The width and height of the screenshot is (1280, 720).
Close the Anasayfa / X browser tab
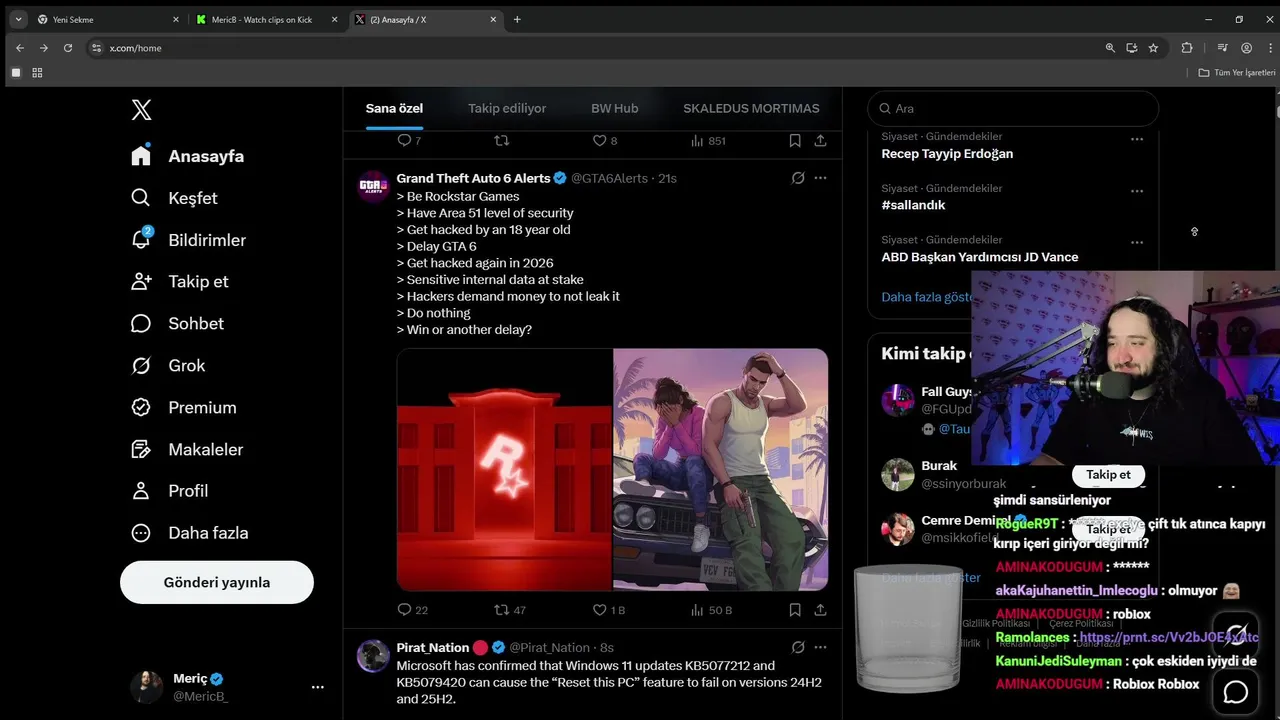(493, 19)
